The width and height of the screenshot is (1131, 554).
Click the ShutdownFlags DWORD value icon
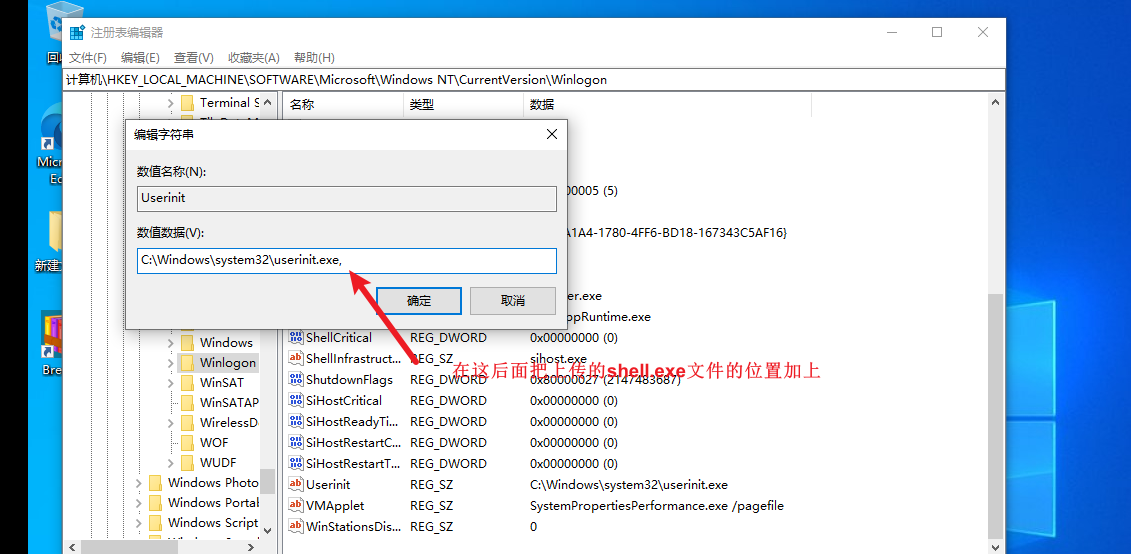point(296,379)
